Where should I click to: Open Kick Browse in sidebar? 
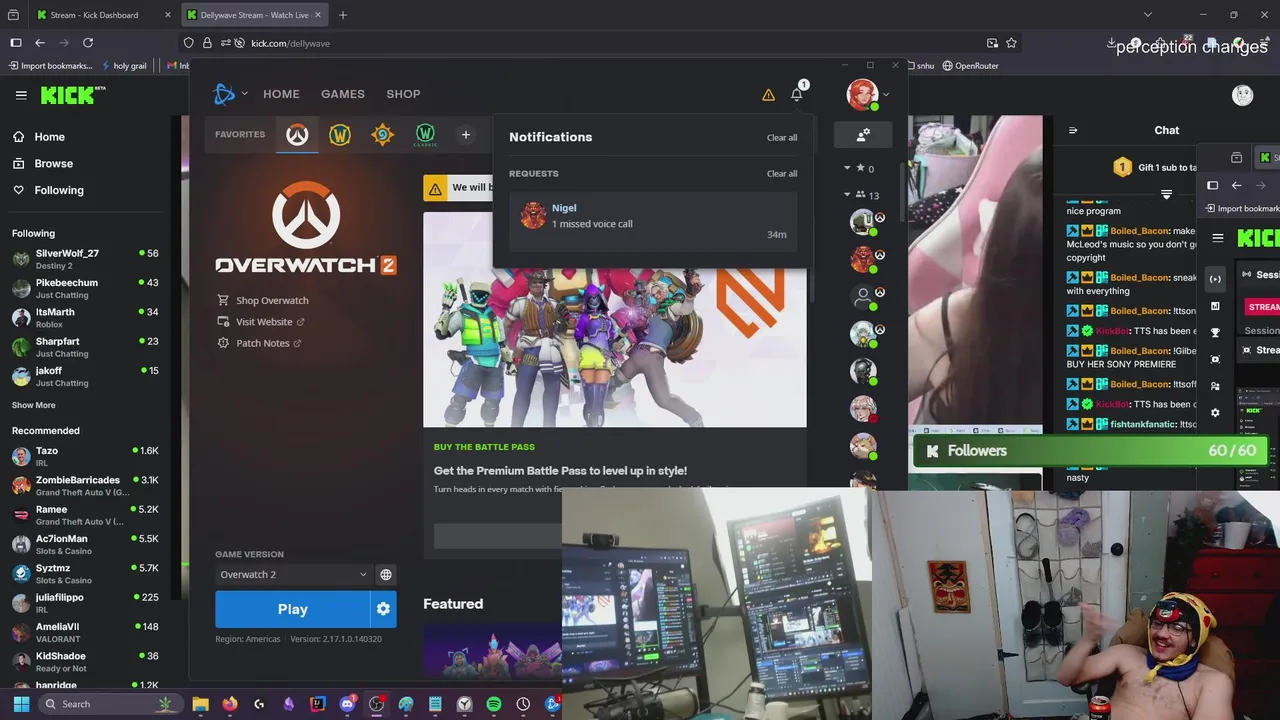point(54,163)
